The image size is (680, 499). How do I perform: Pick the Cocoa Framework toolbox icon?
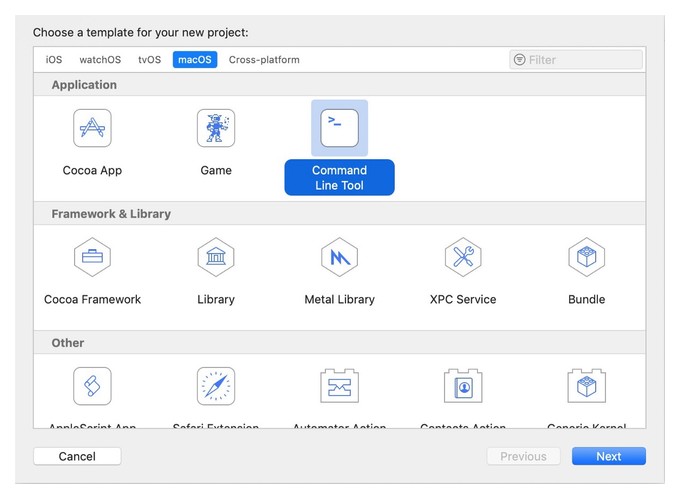click(92, 257)
